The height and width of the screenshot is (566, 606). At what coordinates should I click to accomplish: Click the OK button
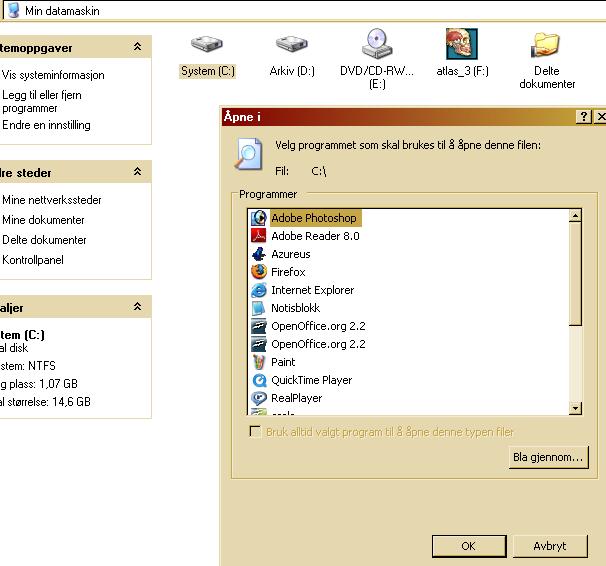click(x=469, y=546)
